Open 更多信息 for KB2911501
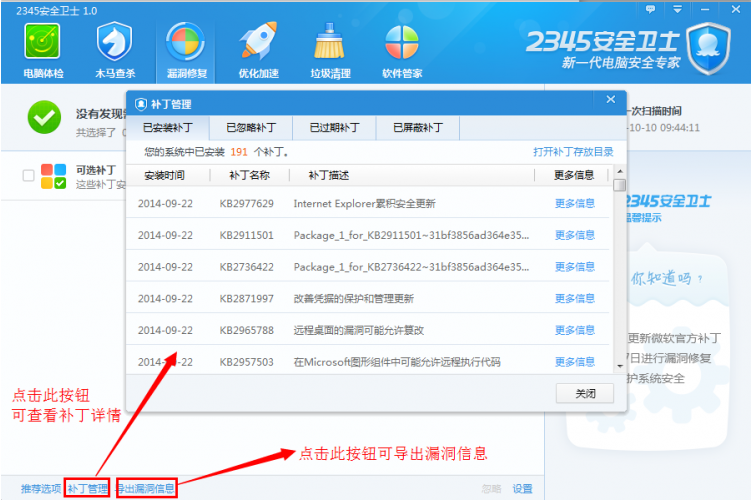Screen dimensions: 752x502 pos(575,235)
